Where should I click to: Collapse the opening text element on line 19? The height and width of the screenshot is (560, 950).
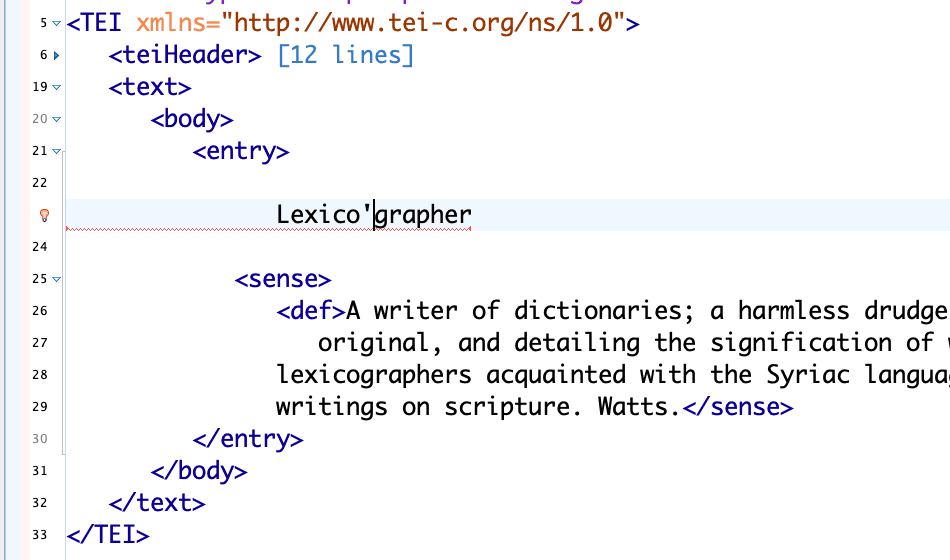coord(57,87)
